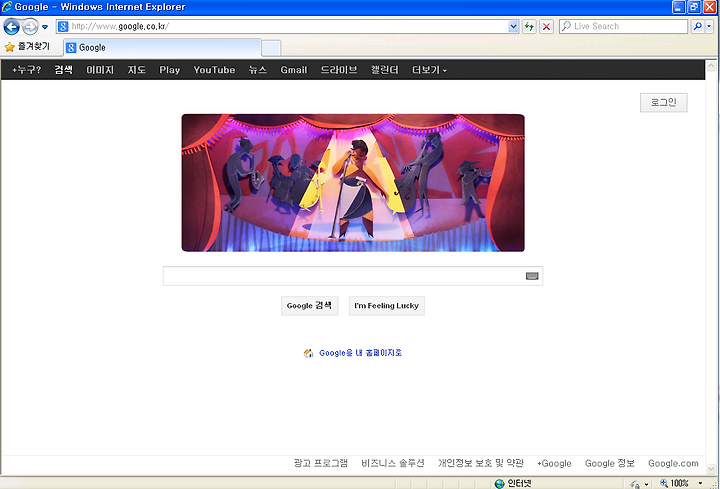Open the 개인정보 보호 및 약관 footer link
720x489 pixels.
pos(481,463)
